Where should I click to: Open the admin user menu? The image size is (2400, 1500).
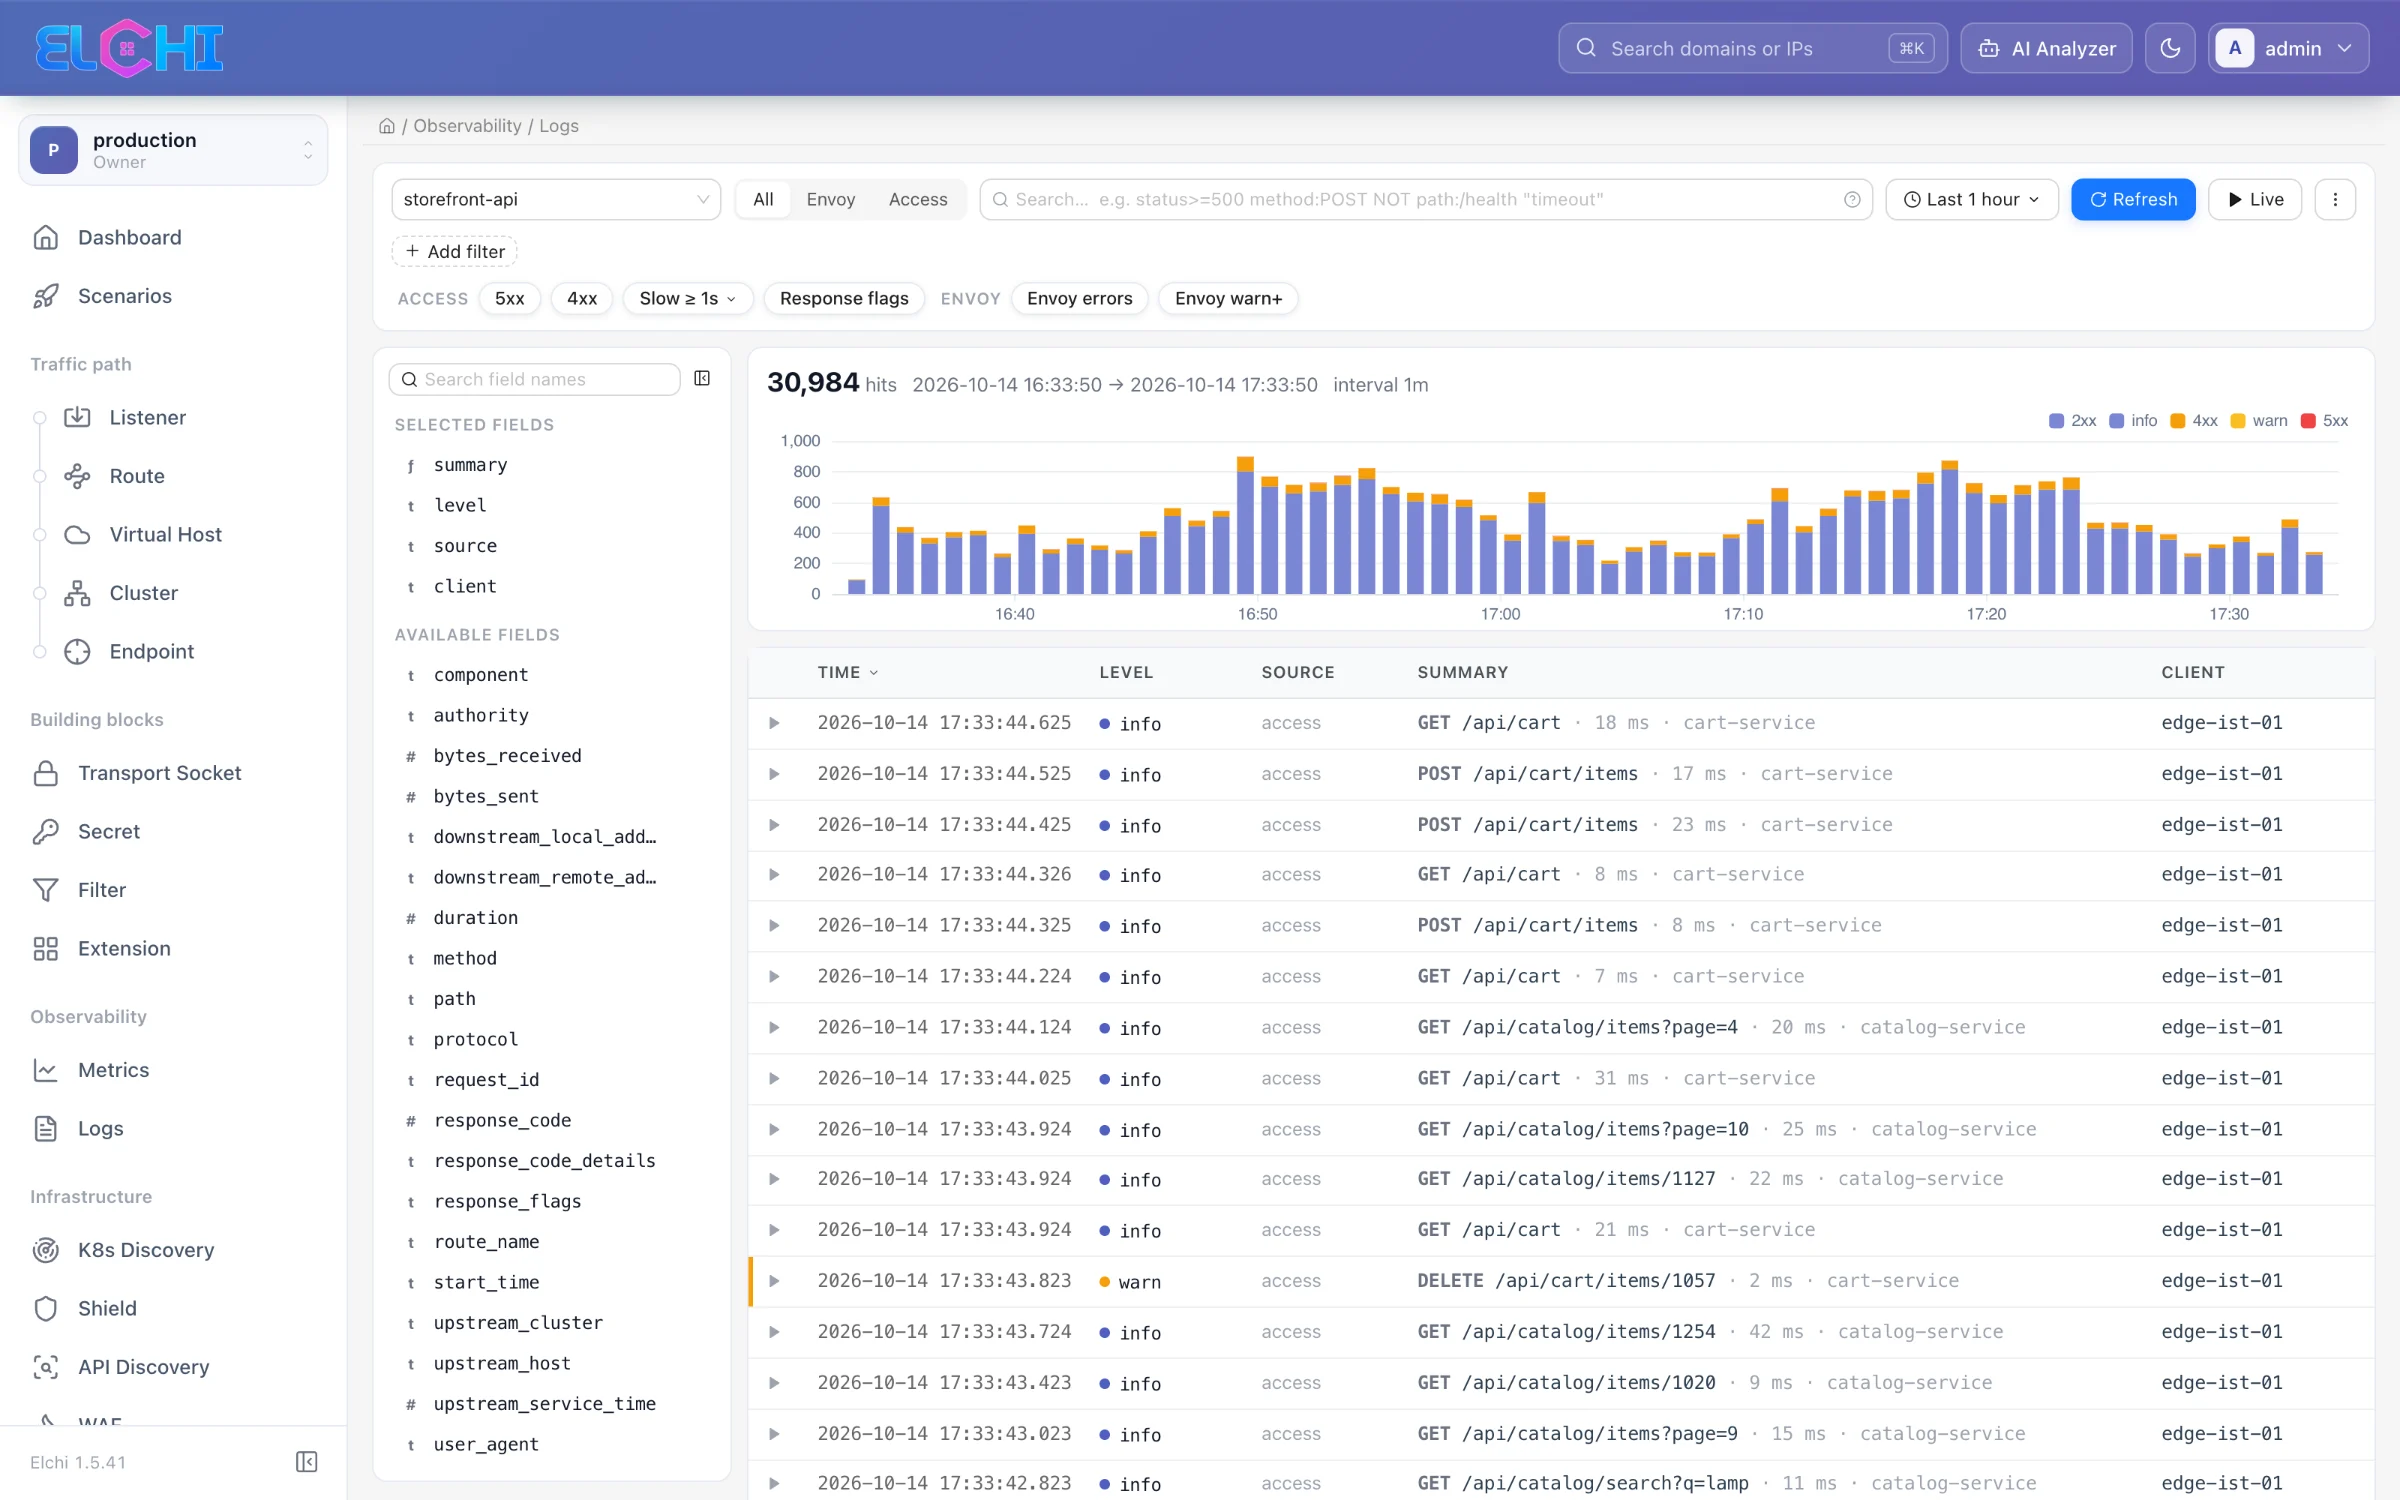[x=2288, y=48]
